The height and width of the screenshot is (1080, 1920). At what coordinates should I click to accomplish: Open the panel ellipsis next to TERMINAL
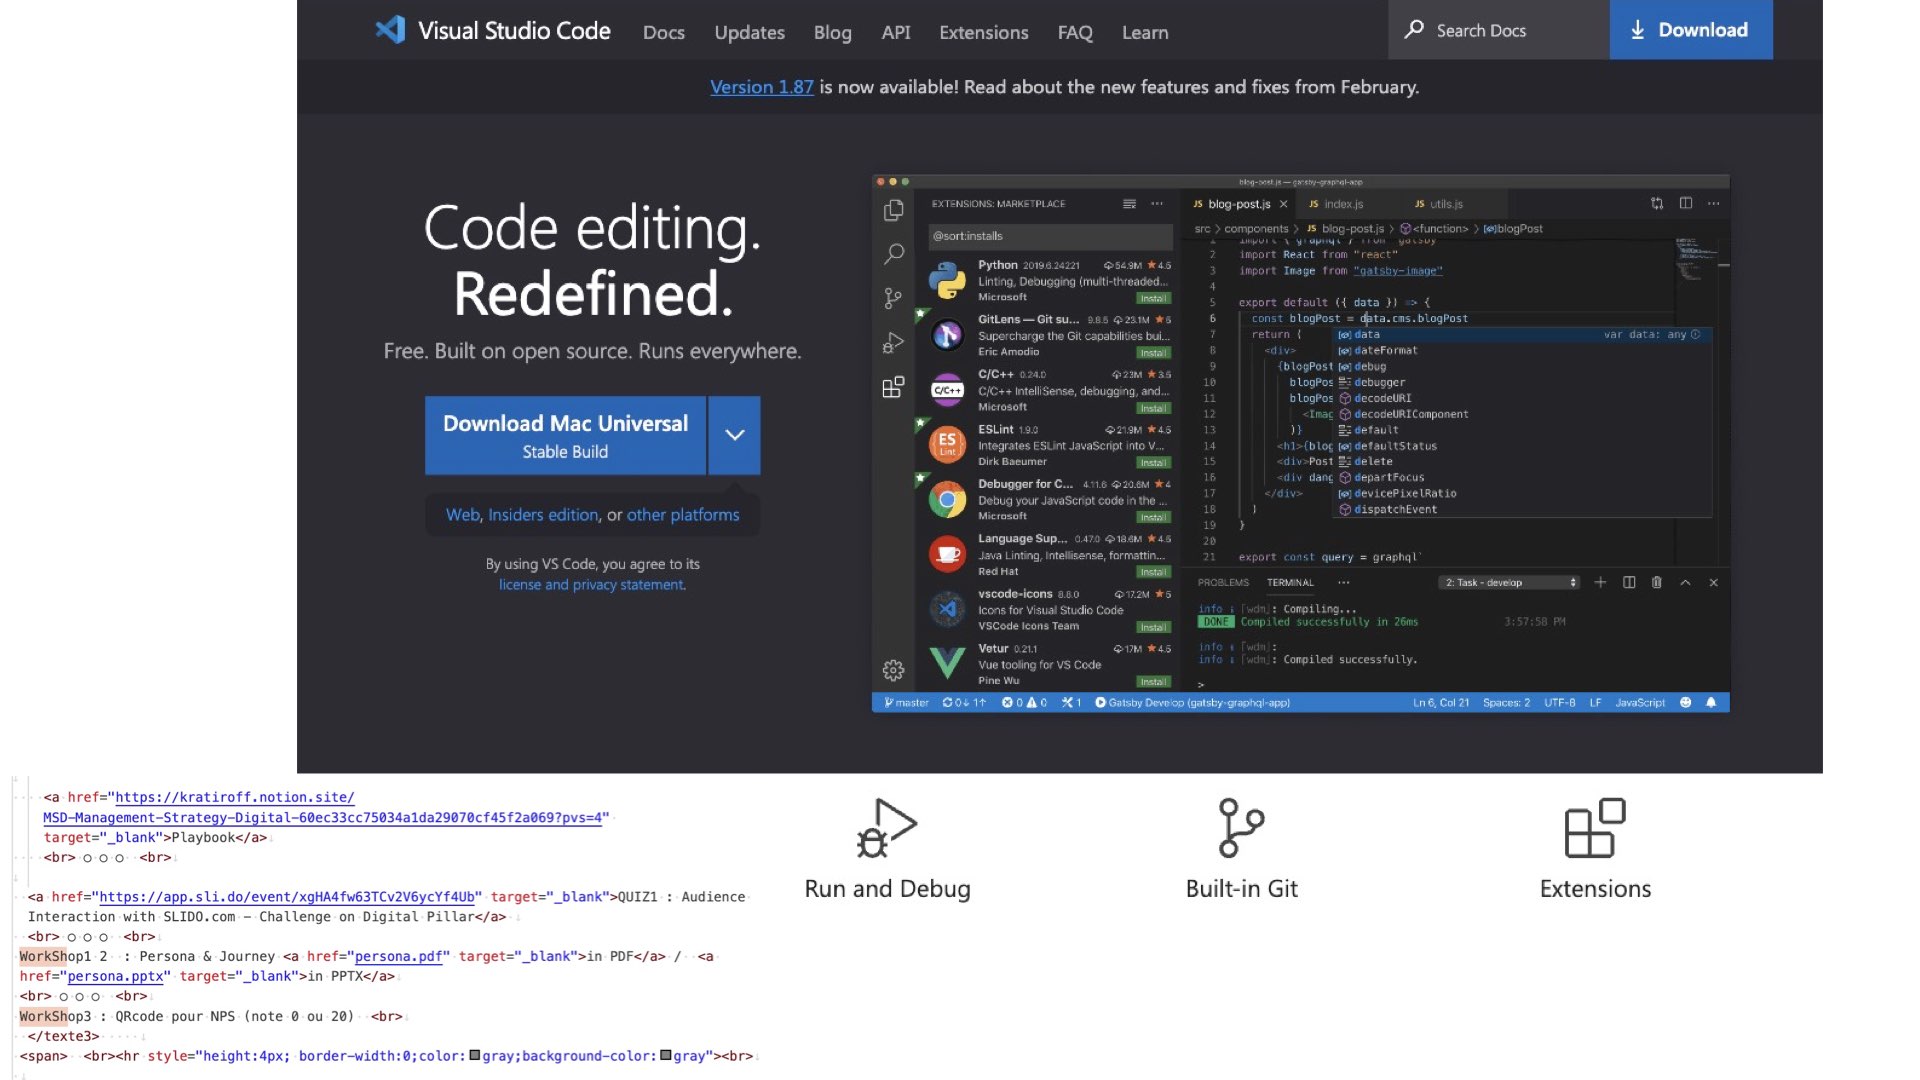pyautogui.click(x=1344, y=582)
